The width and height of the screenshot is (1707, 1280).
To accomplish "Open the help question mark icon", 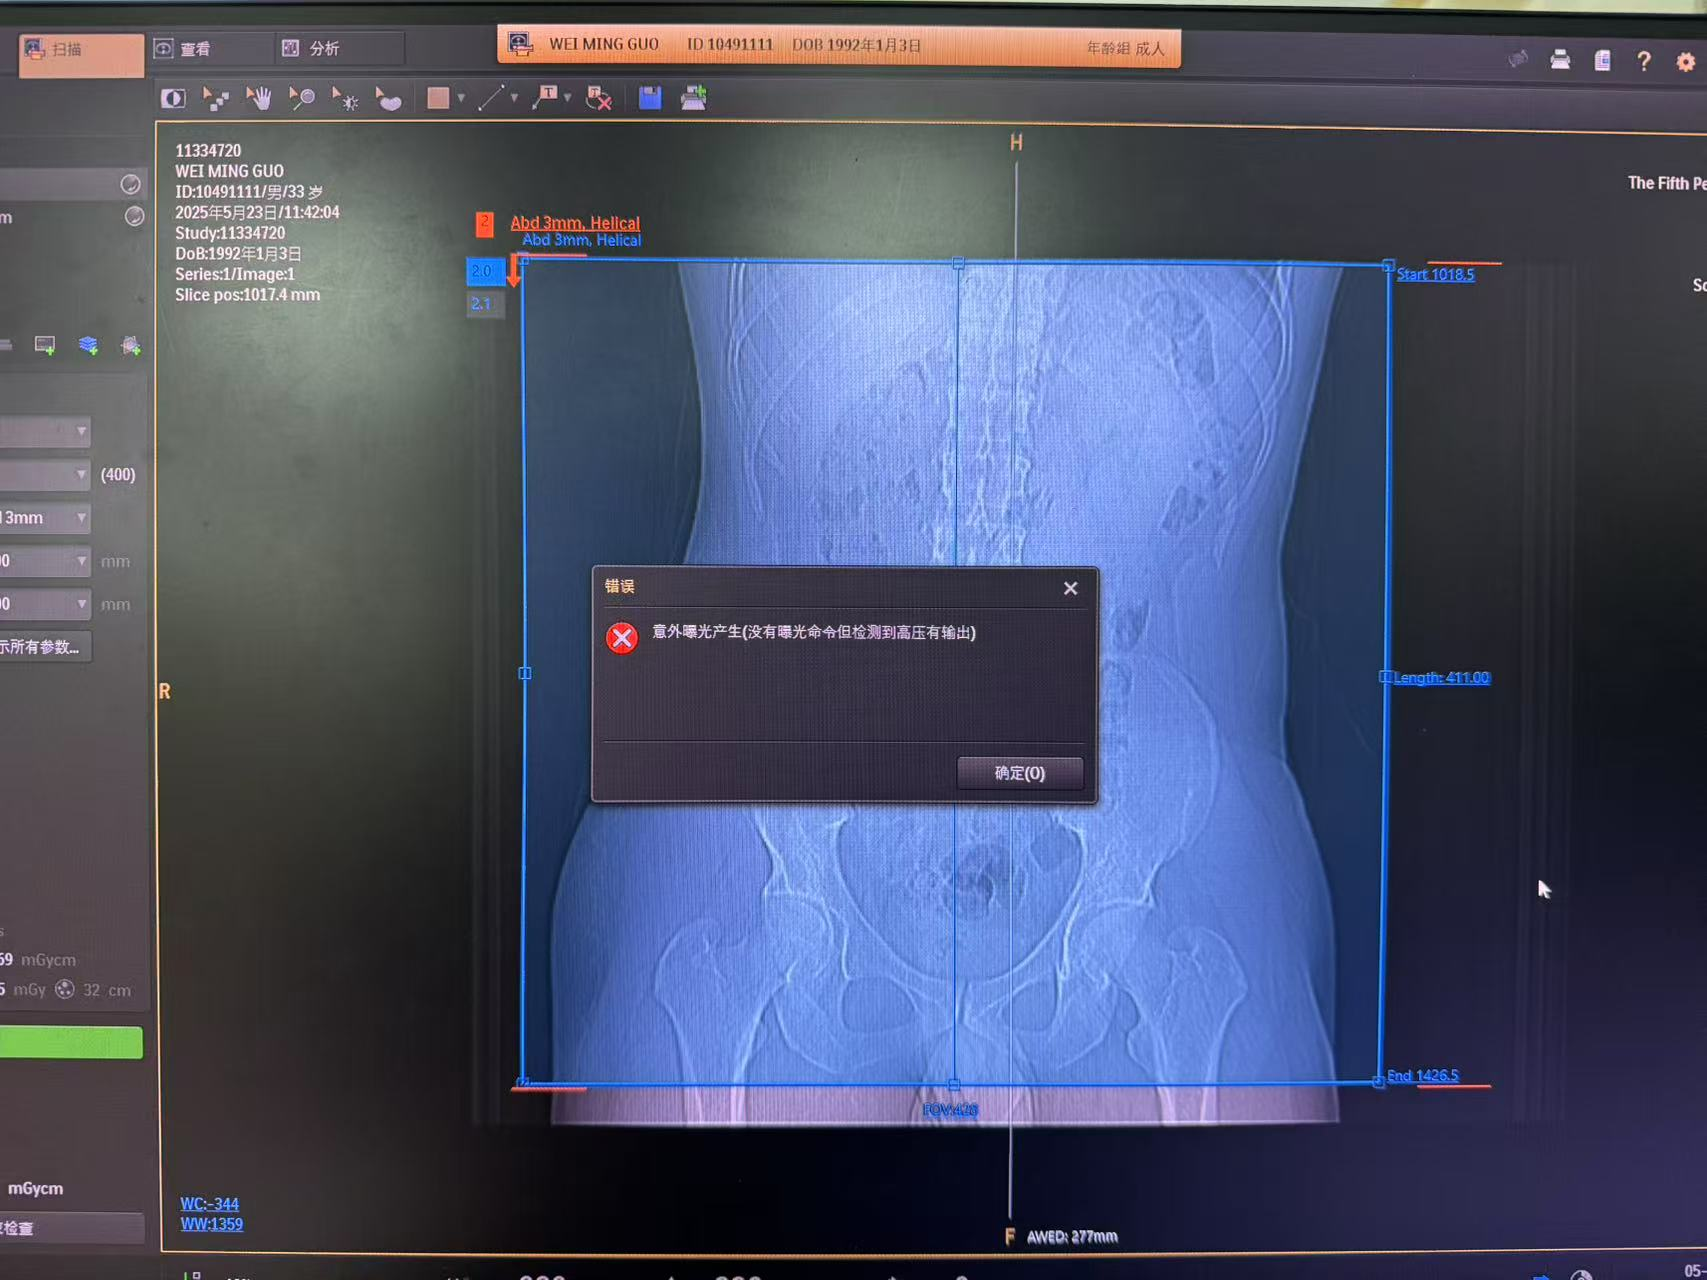I will point(1644,61).
